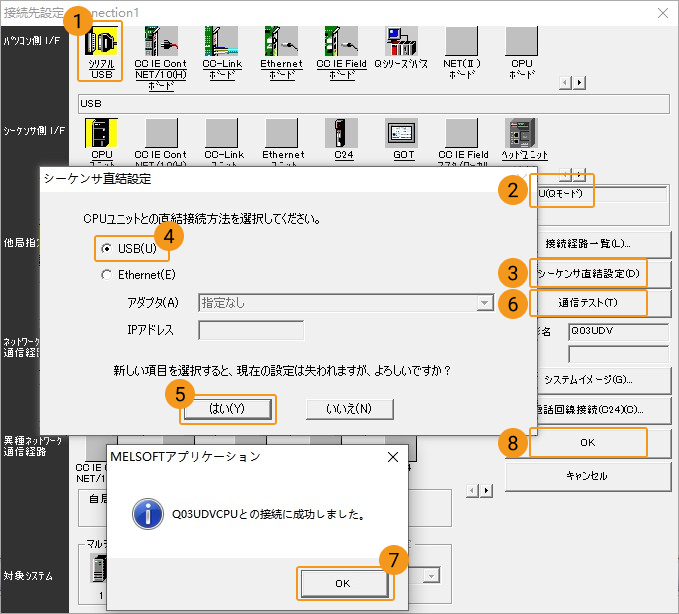Screen dimensions: 679x614
Task: Click OK in the MELSOFT application message box
Action: (x=345, y=584)
